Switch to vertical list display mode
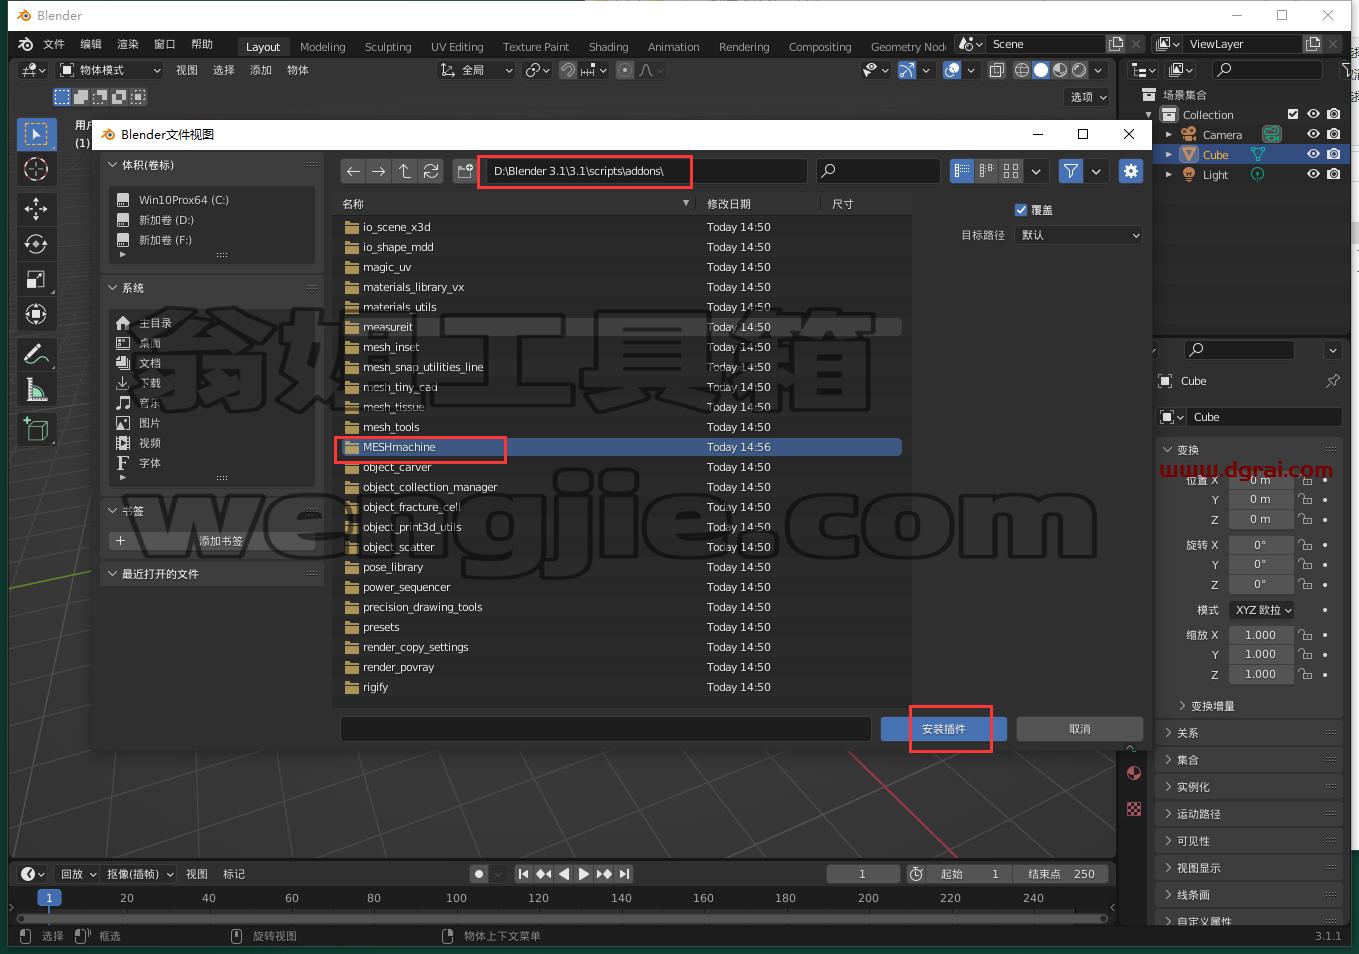 pyautogui.click(x=962, y=171)
